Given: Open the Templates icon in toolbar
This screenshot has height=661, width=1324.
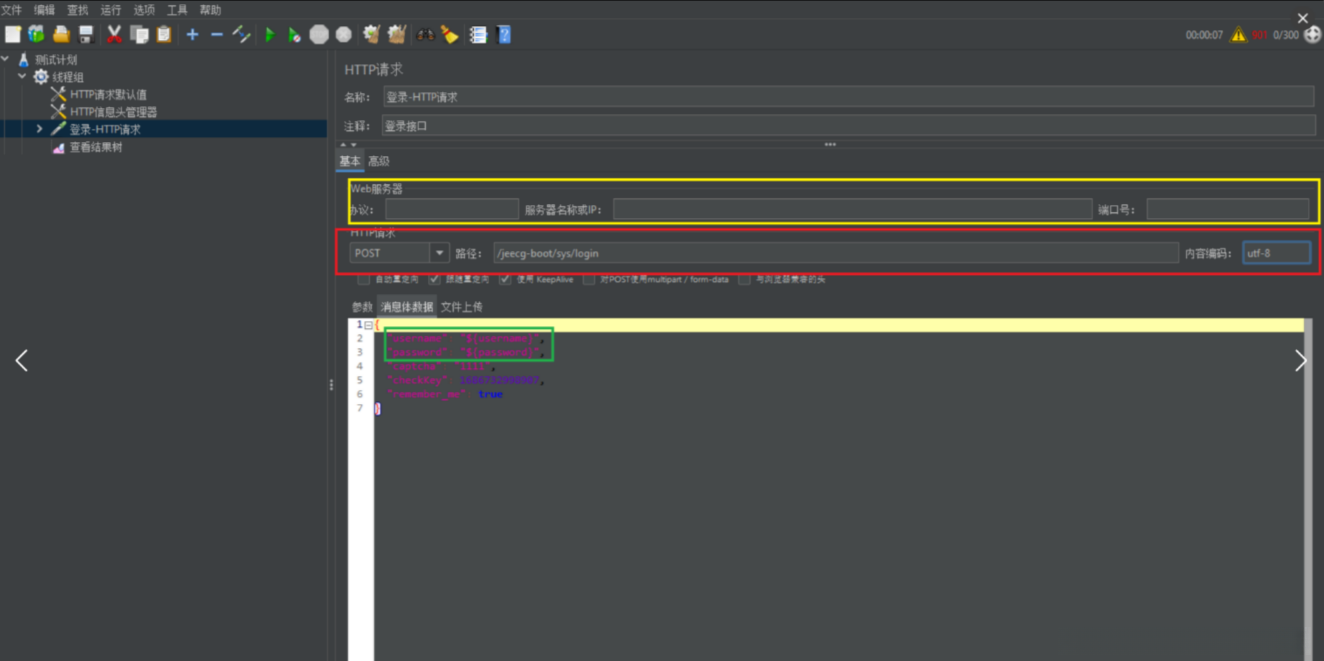Looking at the screenshot, I should (37, 35).
